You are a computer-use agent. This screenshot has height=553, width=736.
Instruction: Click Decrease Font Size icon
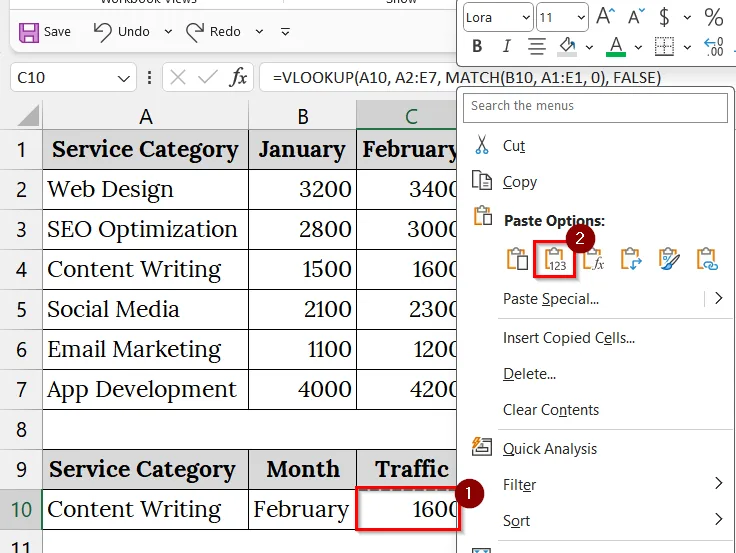pyautogui.click(x=636, y=17)
